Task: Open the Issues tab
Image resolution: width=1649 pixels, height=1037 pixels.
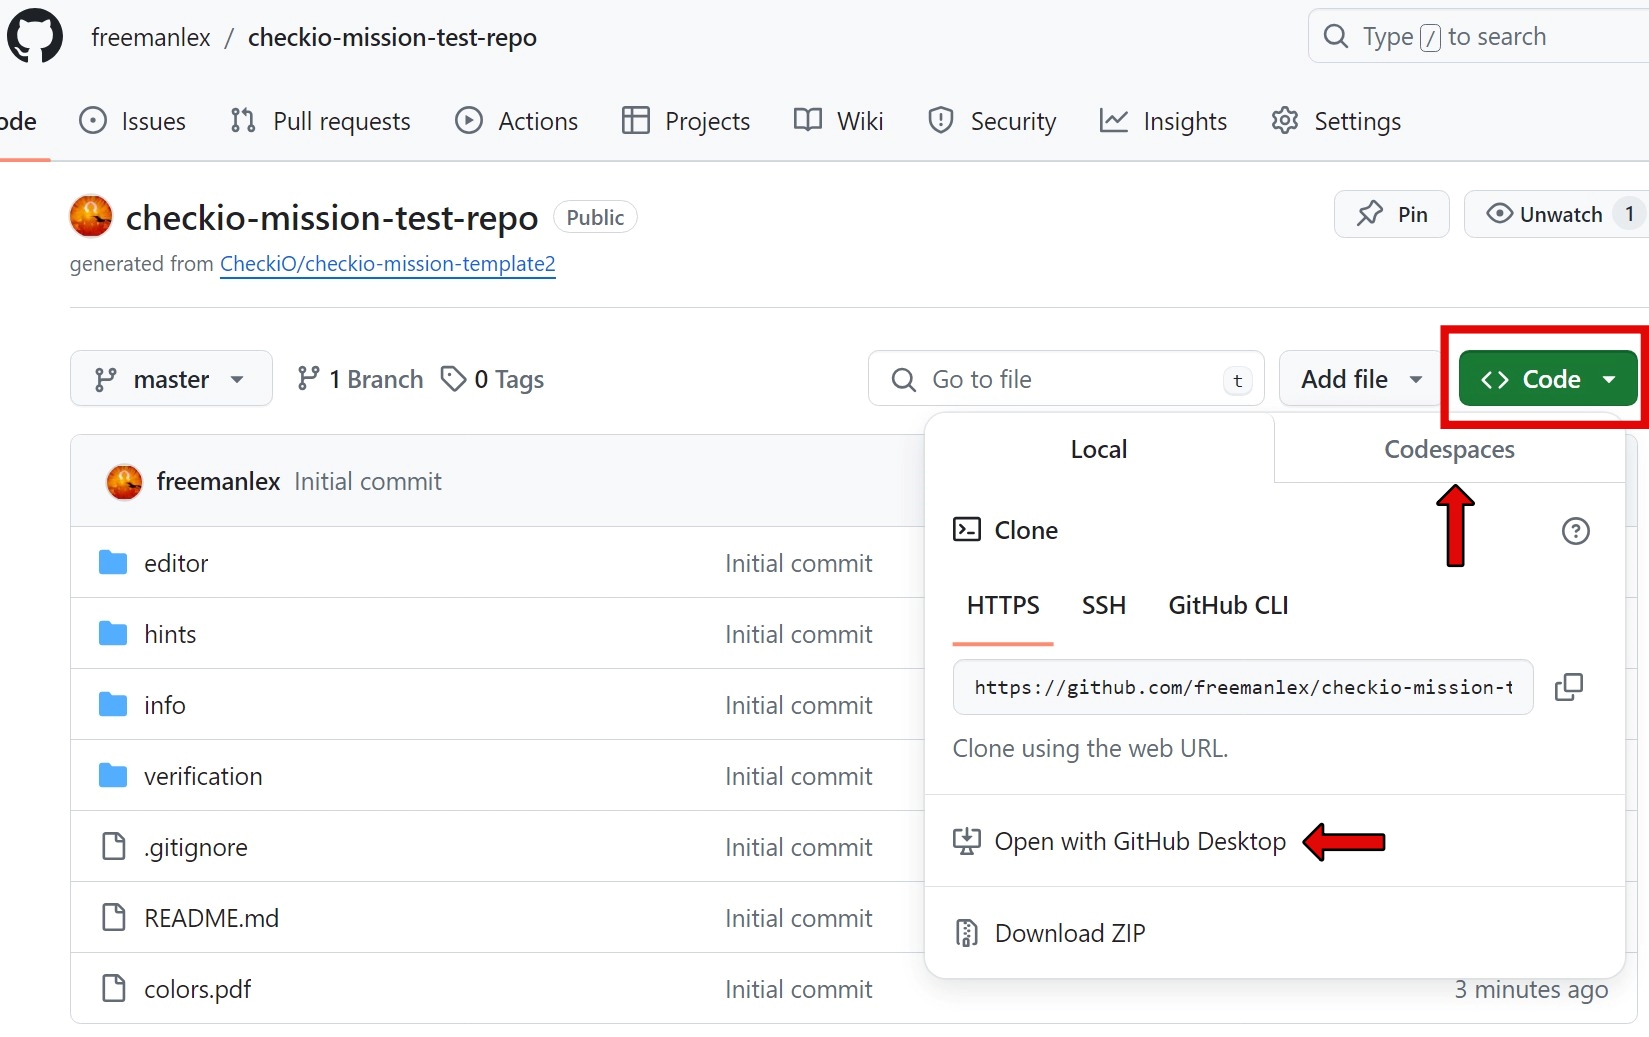Action: [133, 121]
